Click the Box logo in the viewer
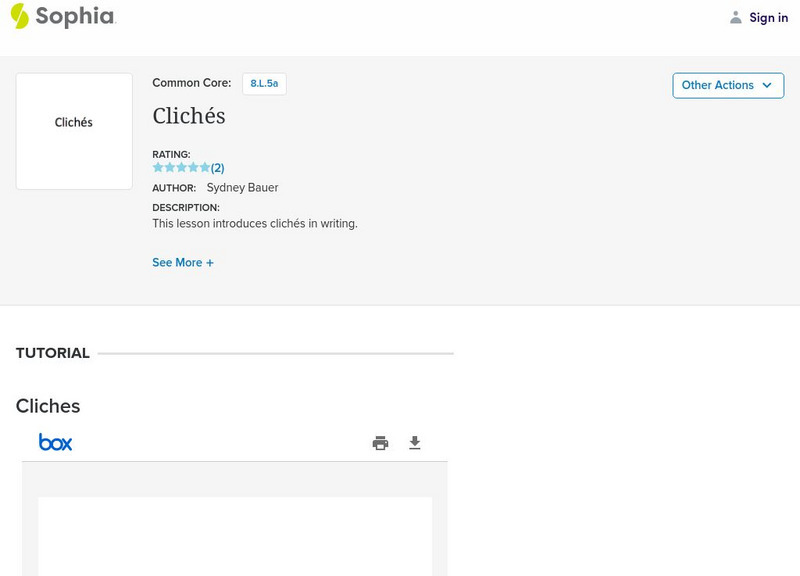The image size is (800, 576). (x=56, y=442)
